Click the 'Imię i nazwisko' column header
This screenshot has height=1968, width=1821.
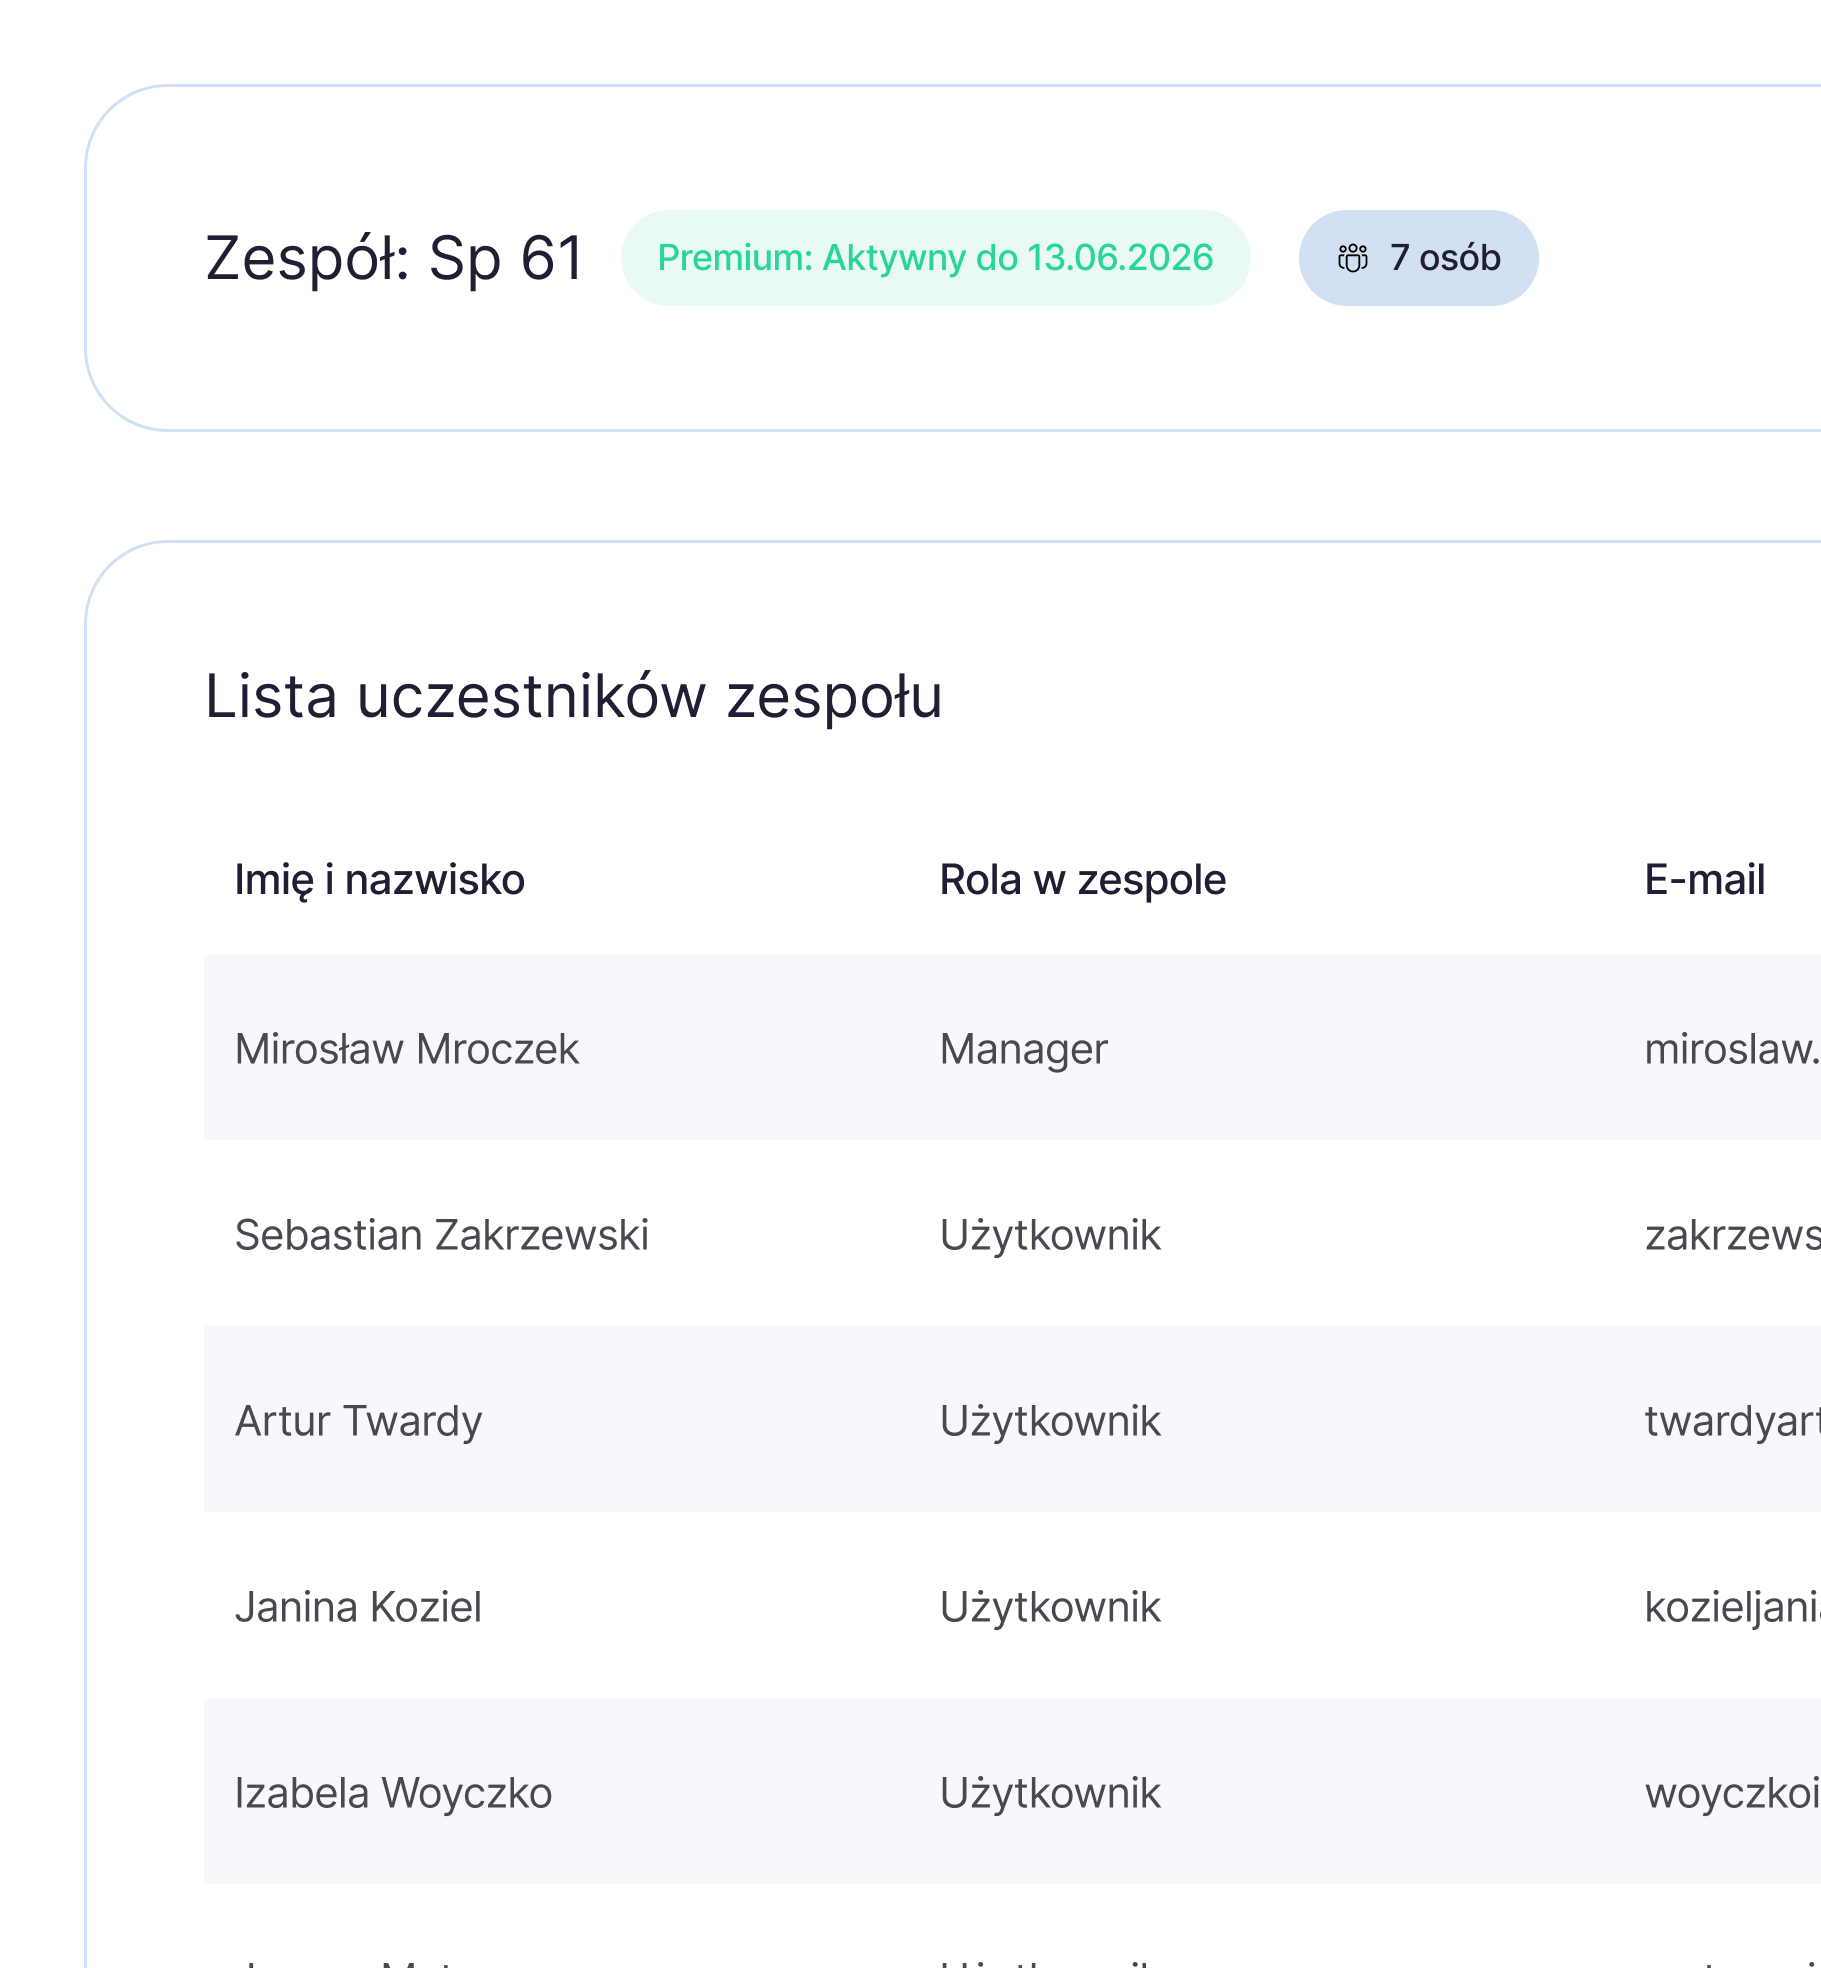pyautogui.click(x=380, y=880)
